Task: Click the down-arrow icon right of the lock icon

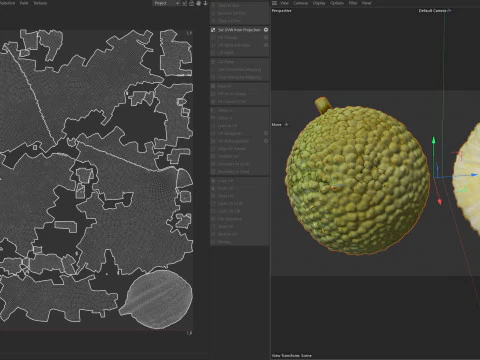Action: point(205,3)
